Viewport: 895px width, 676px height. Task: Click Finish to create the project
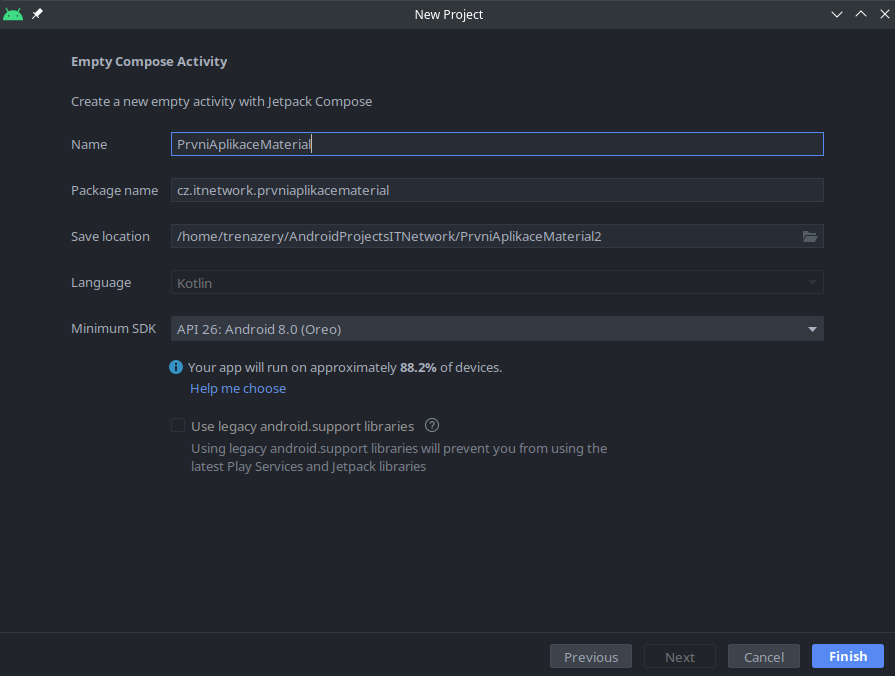(847, 657)
